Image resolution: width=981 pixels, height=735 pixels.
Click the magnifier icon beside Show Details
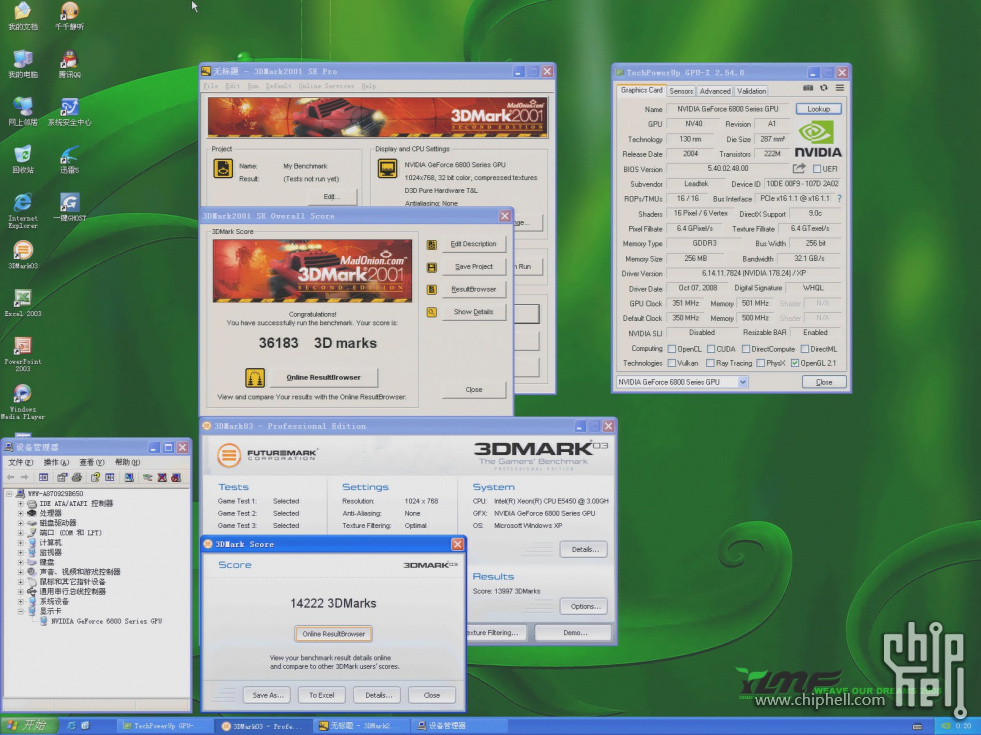[432, 312]
